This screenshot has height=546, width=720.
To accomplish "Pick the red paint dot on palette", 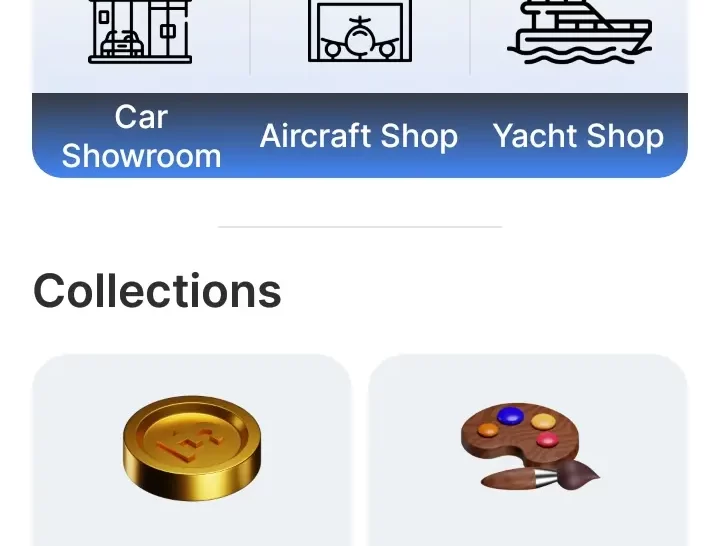I will 547,439.
